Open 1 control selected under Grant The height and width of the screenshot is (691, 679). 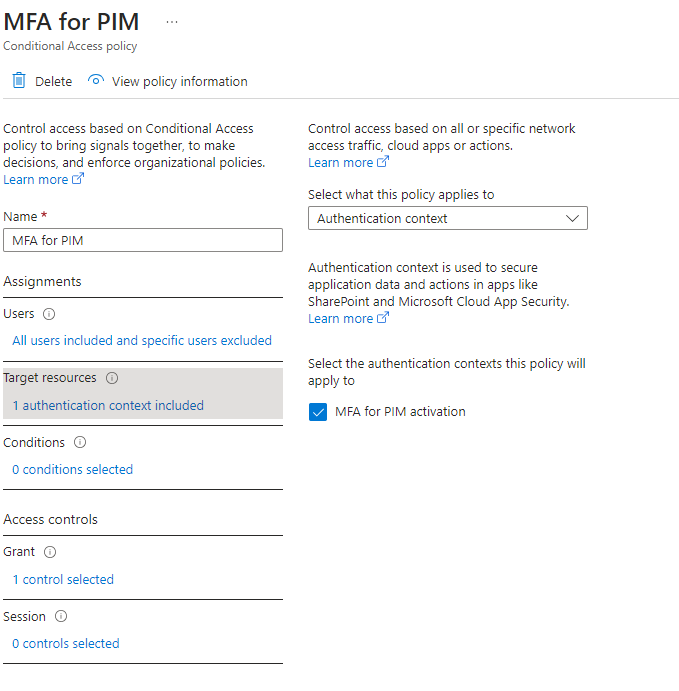(x=63, y=580)
